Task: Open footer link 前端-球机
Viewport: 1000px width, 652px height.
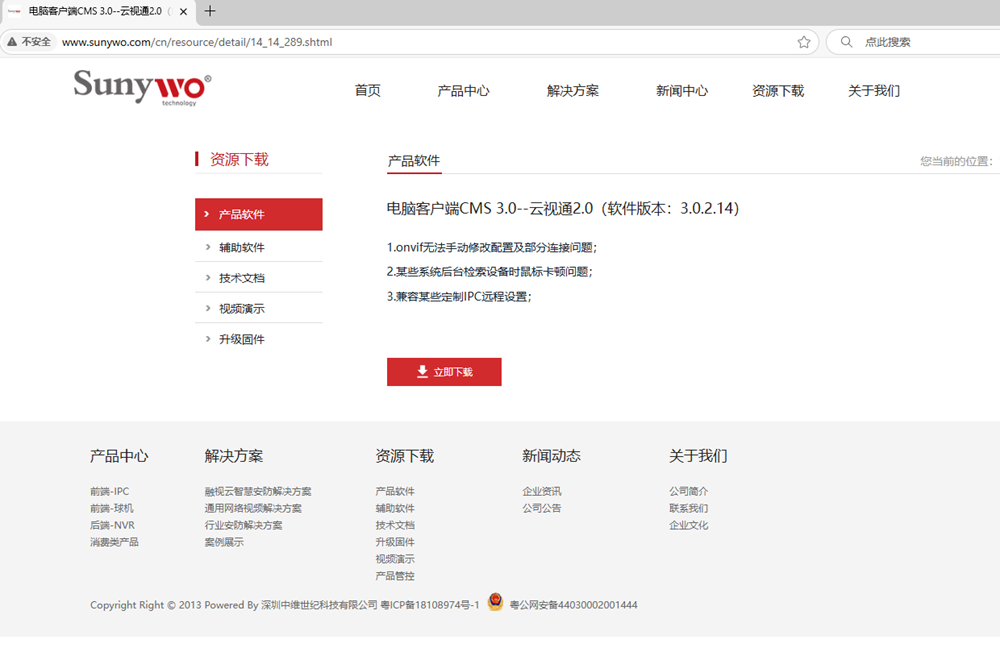Action: coord(112,508)
